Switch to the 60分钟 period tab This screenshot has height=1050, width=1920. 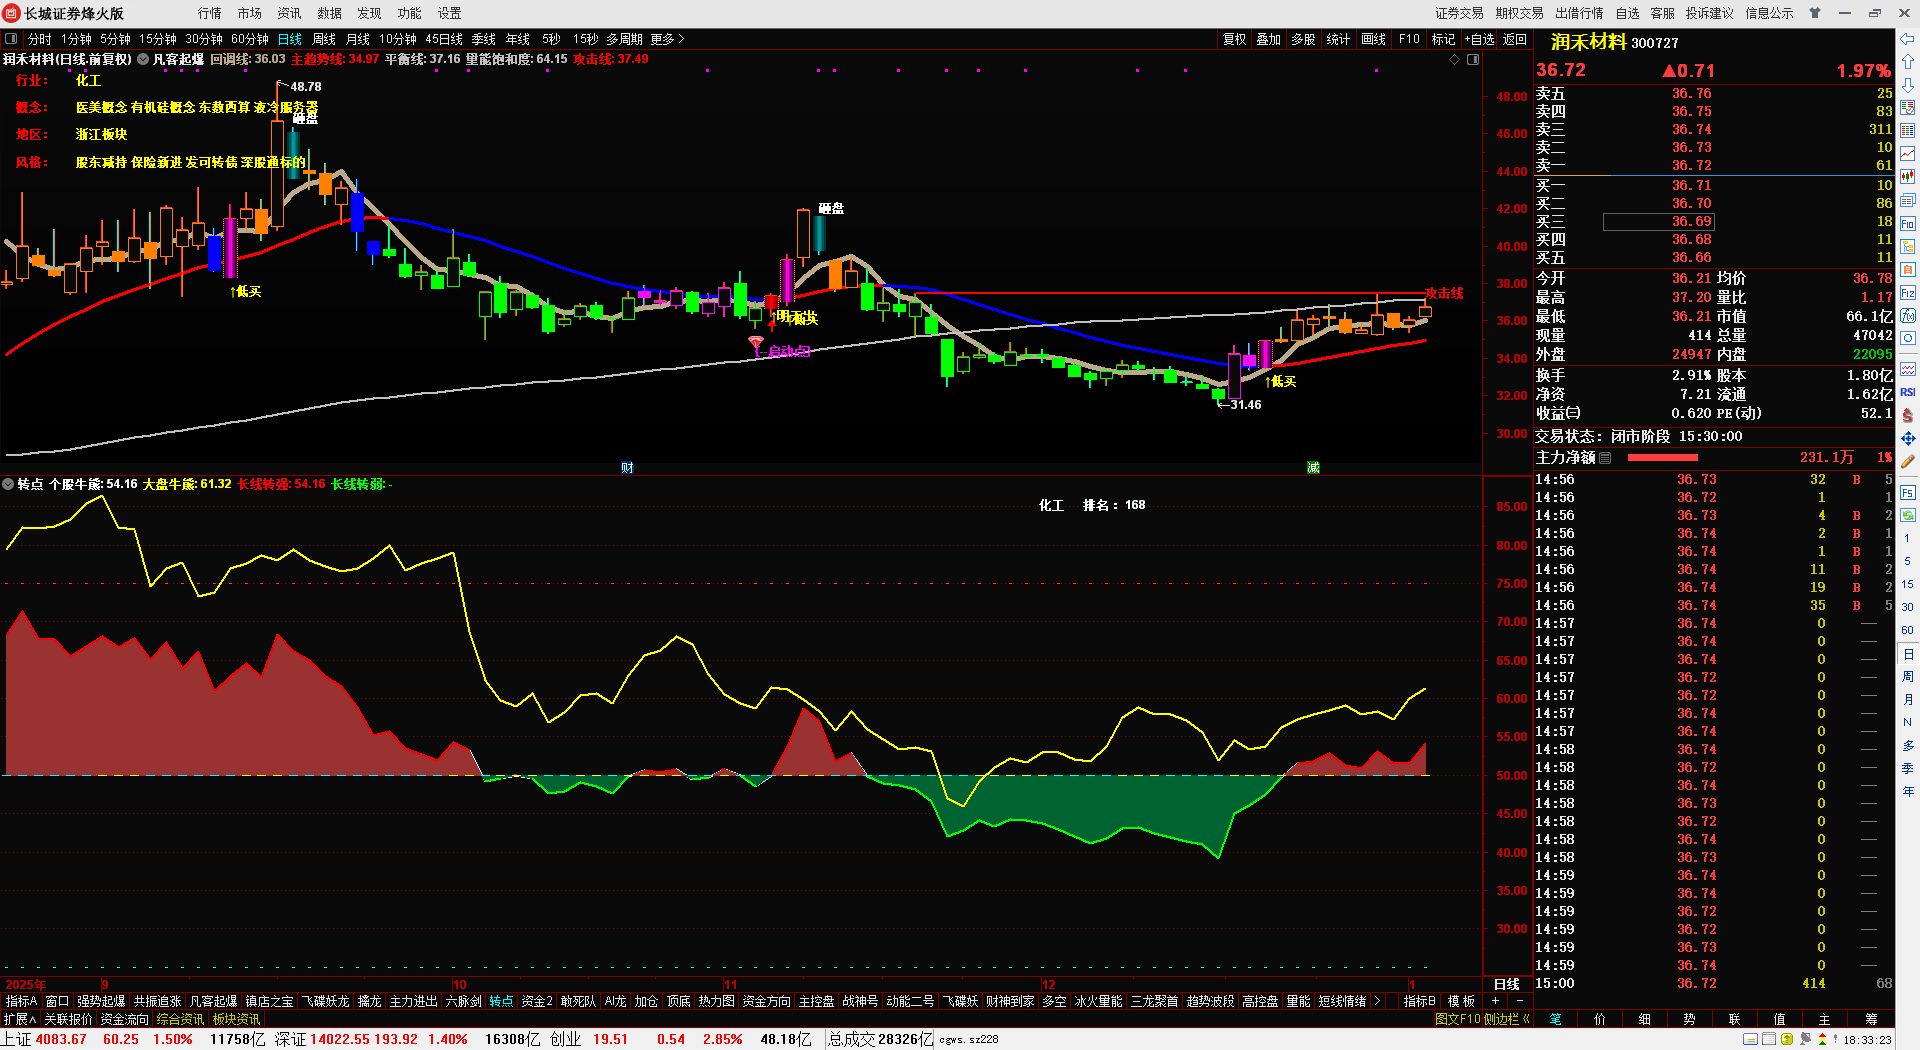[x=250, y=39]
